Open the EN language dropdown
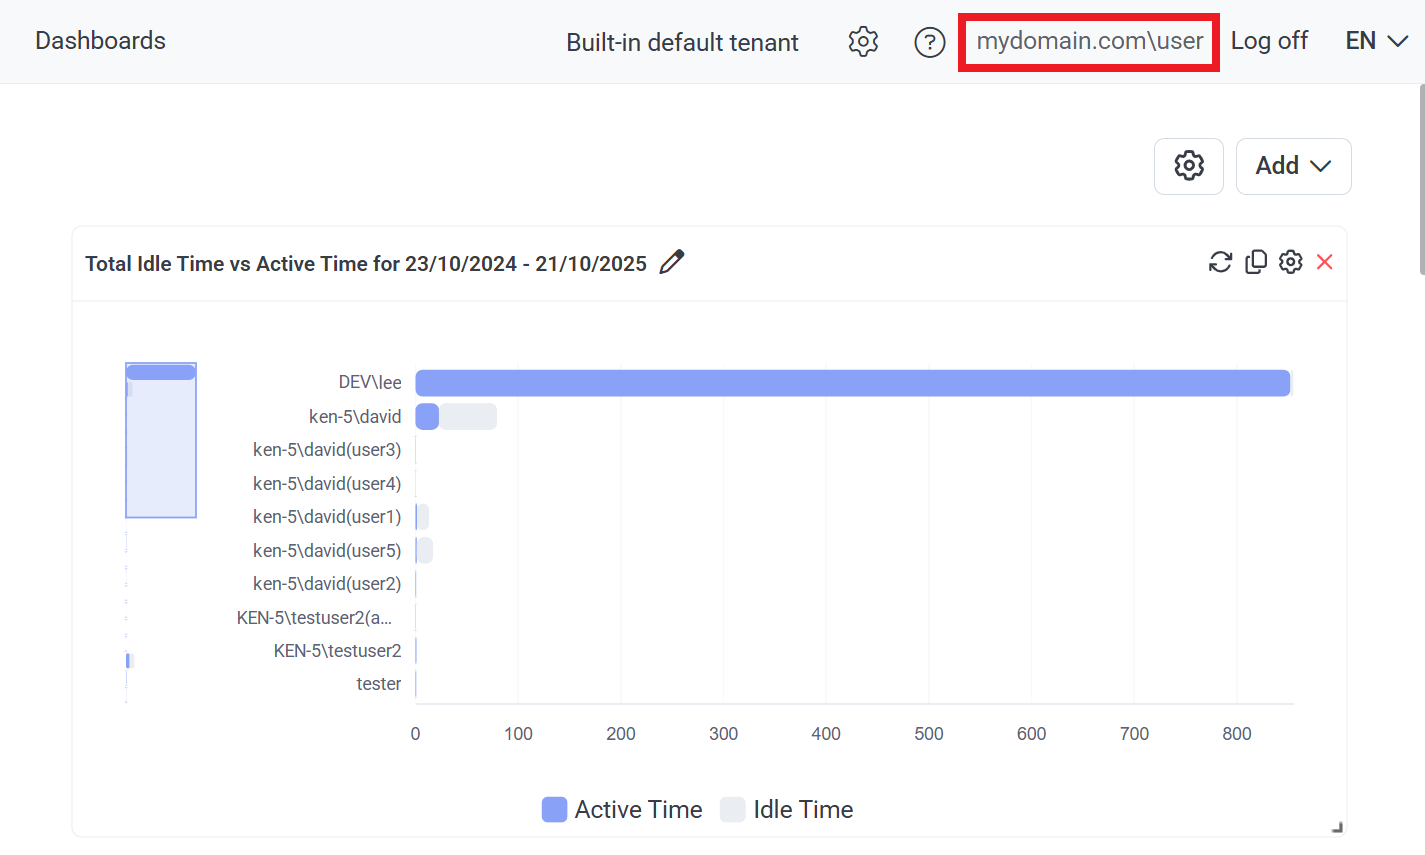 [x=1376, y=41]
